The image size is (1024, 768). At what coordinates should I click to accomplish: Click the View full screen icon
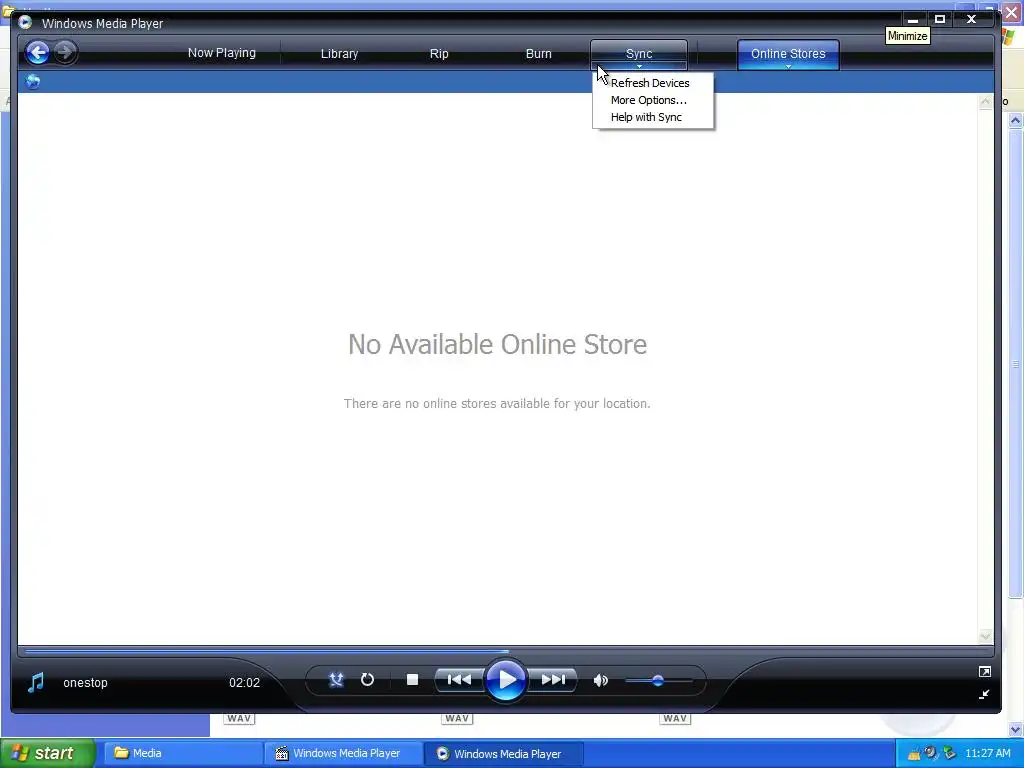pos(985,671)
